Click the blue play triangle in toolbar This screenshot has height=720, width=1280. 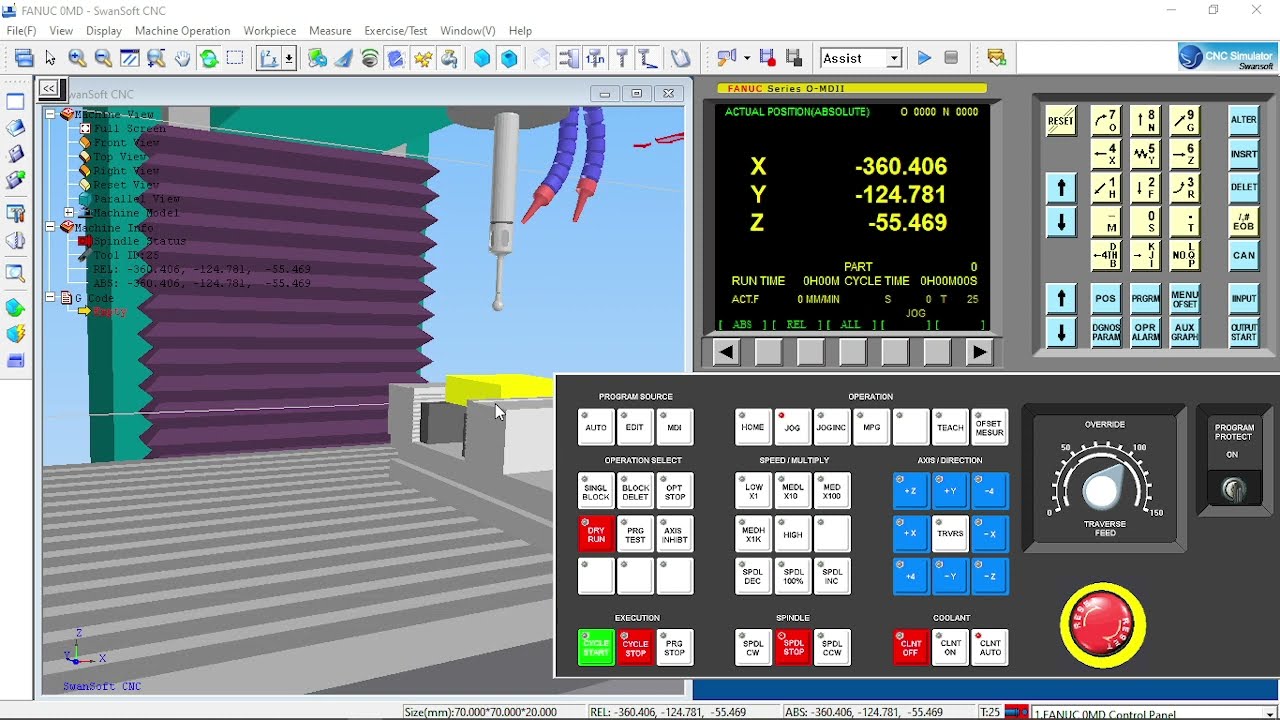click(x=924, y=58)
